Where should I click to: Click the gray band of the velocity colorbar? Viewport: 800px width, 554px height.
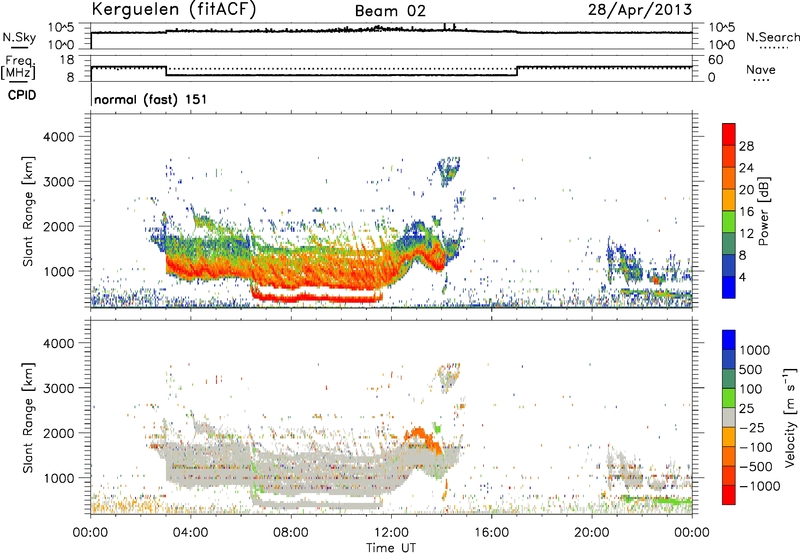729,417
